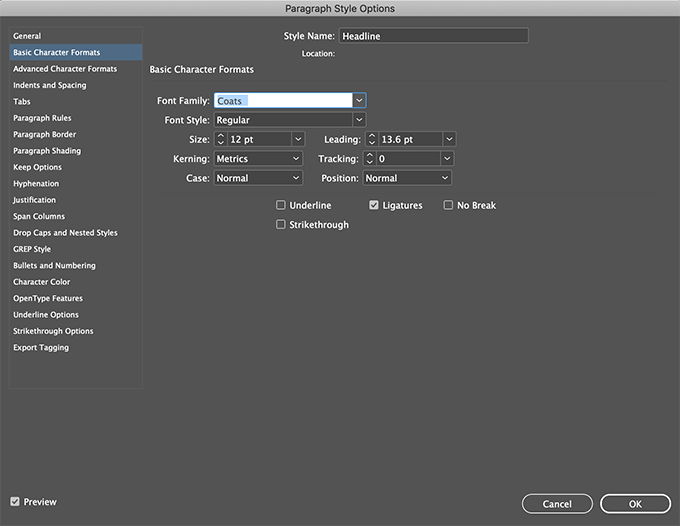680x526 pixels.
Task: Open the Size dropdown arrow
Action: click(x=298, y=139)
